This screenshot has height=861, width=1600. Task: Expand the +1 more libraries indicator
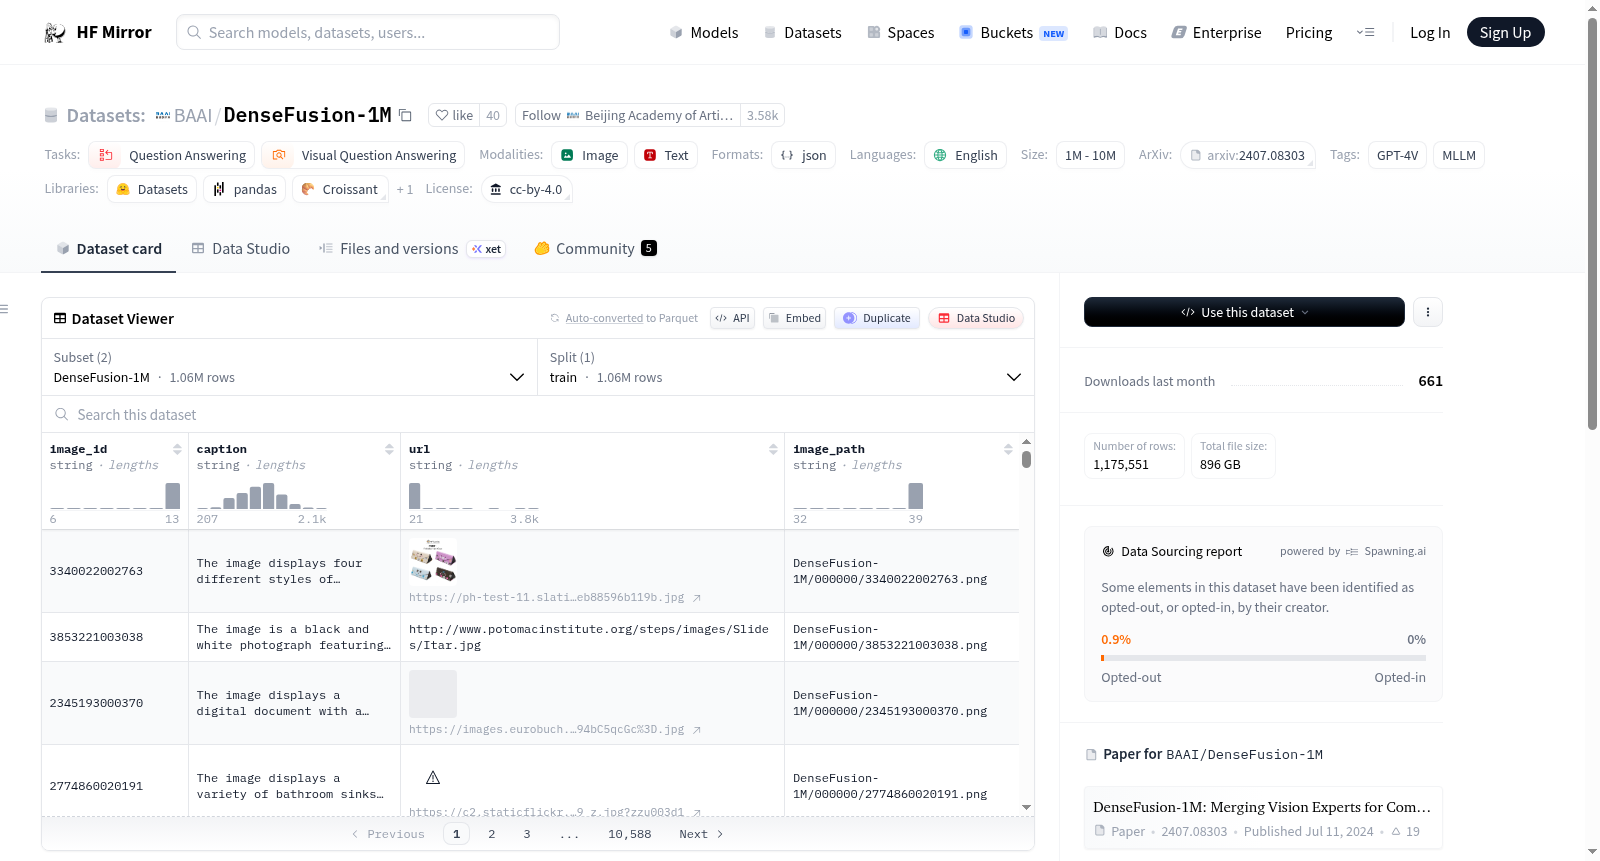404,189
